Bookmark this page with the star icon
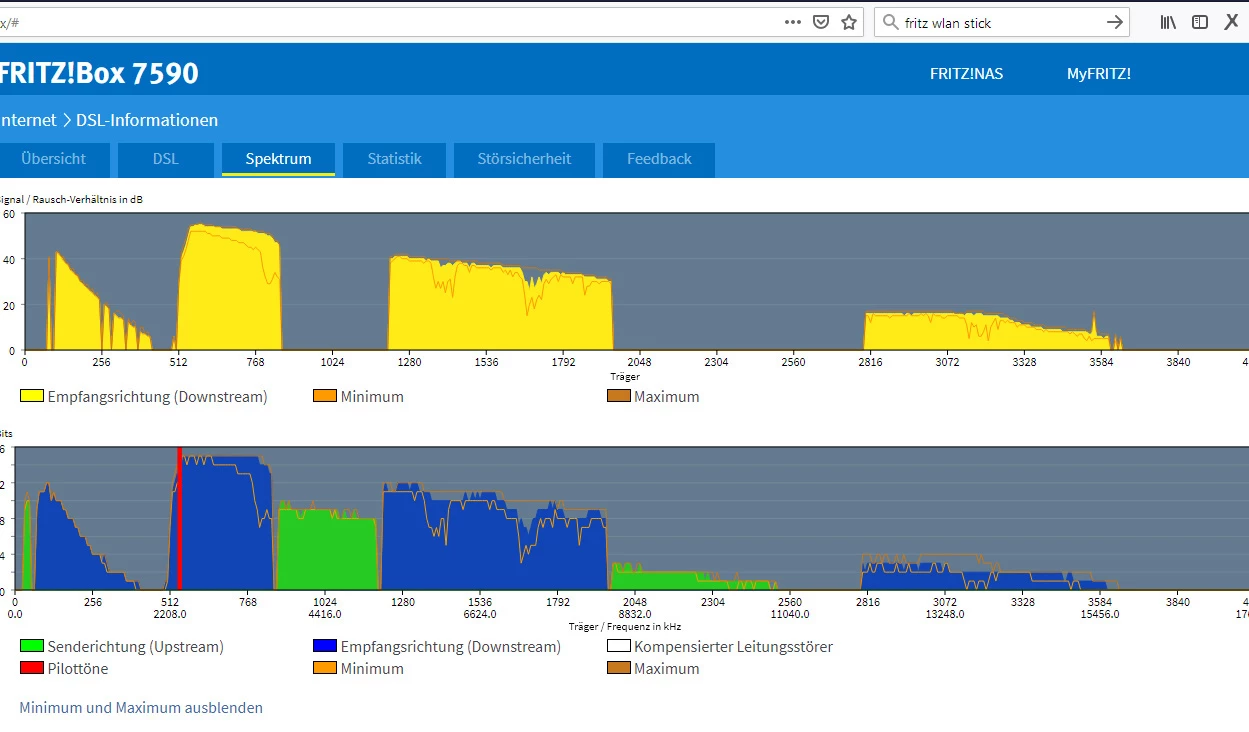The width and height of the screenshot is (1249, 732). coord(849,22)
